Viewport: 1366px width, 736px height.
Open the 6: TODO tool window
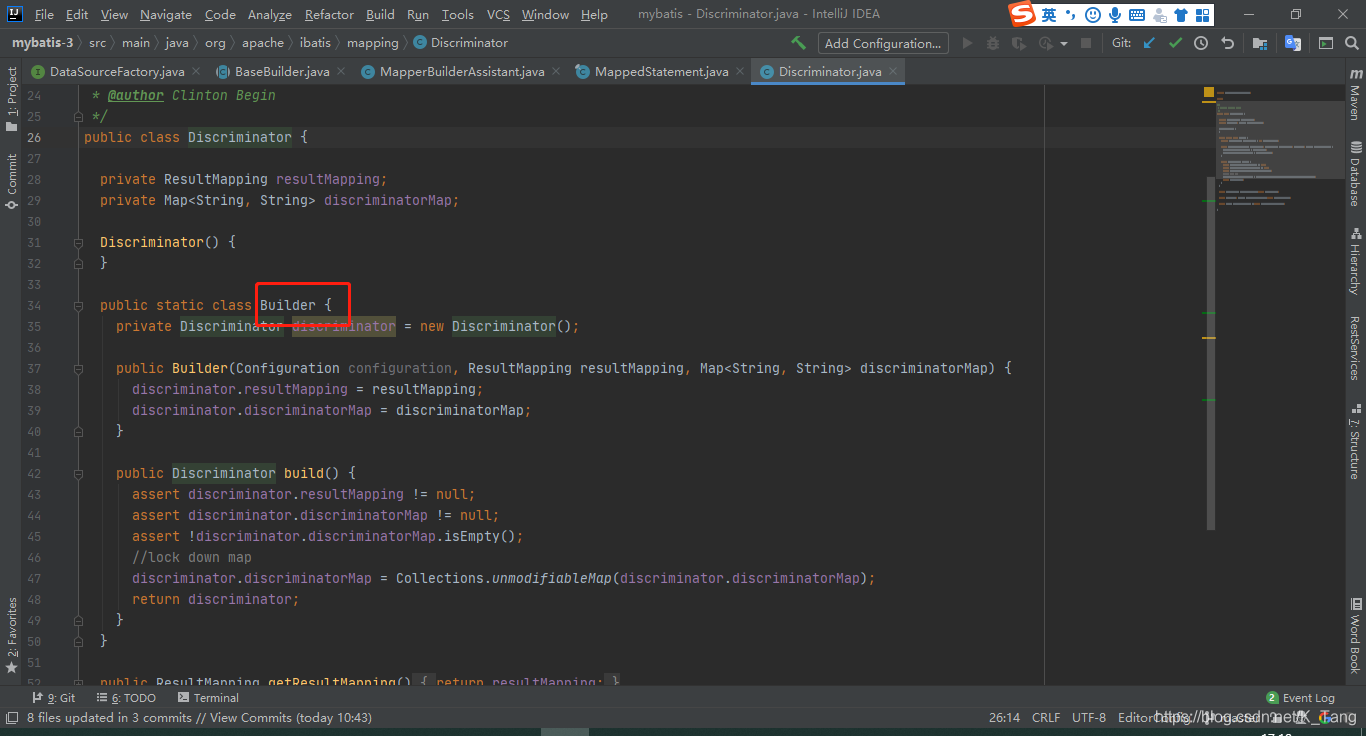pos(126,698)
